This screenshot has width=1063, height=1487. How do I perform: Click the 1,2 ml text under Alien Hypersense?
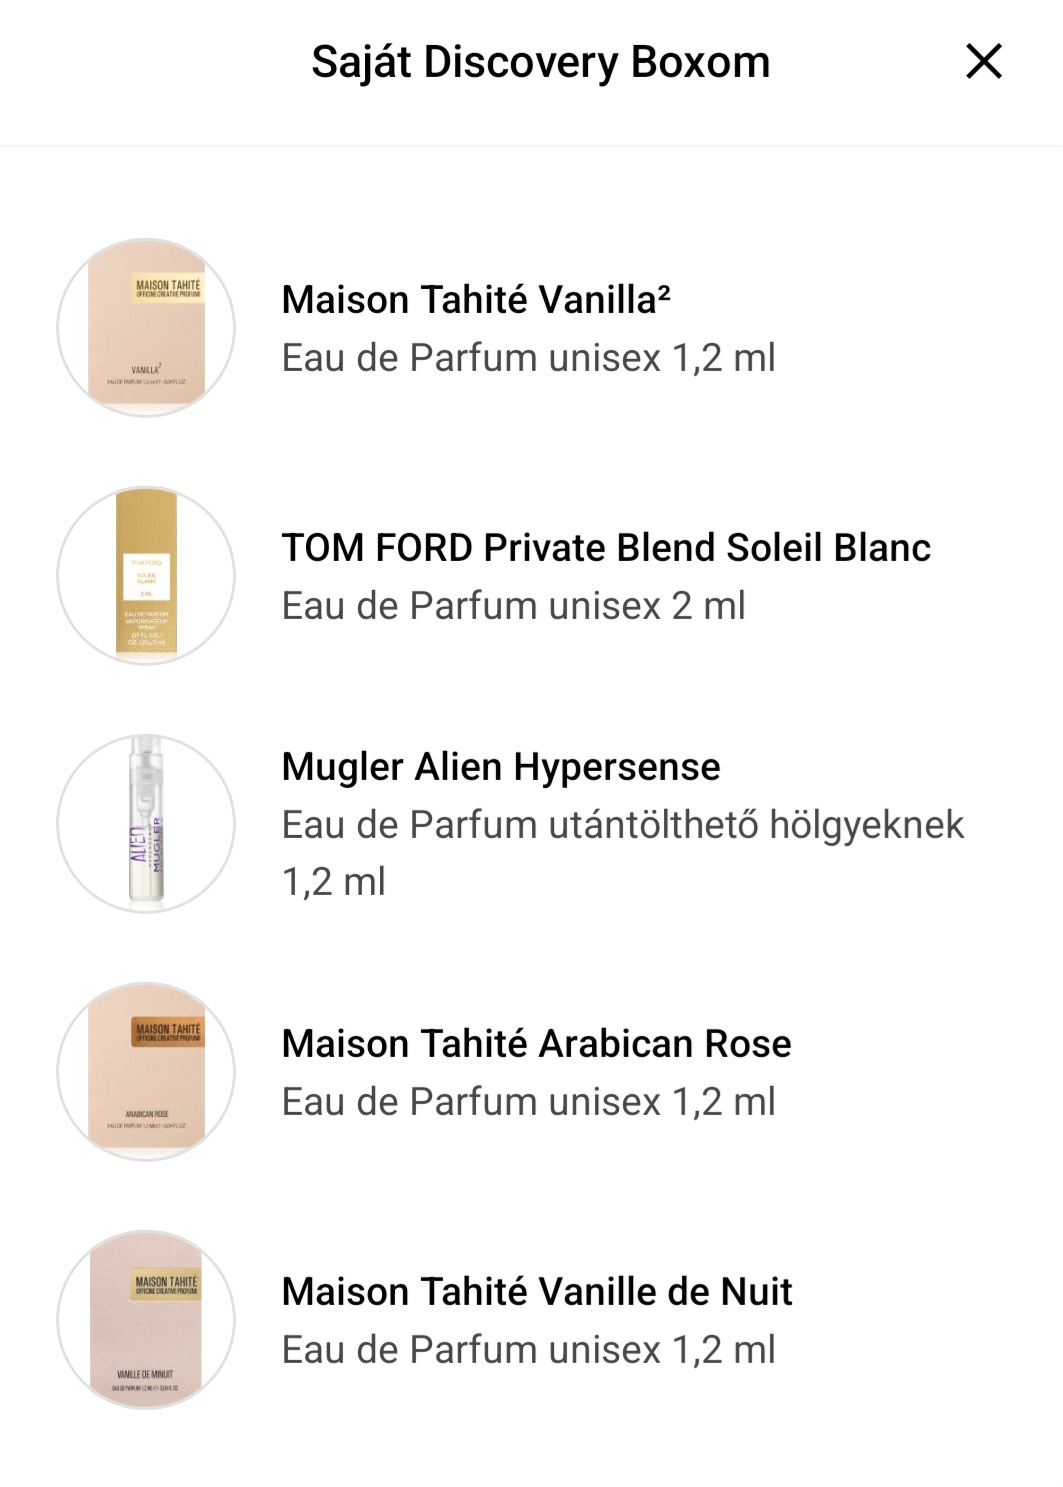pos(334,881)
